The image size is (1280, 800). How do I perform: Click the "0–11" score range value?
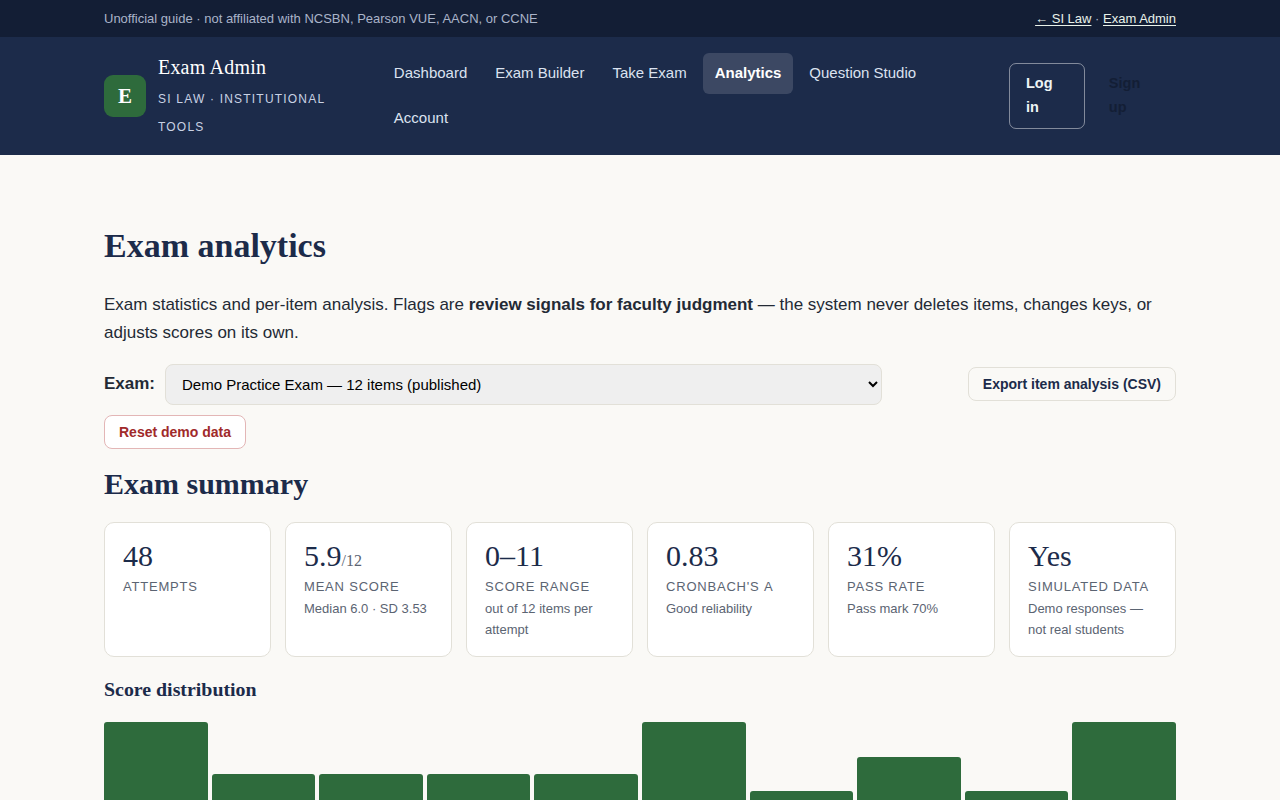(514, 556)
